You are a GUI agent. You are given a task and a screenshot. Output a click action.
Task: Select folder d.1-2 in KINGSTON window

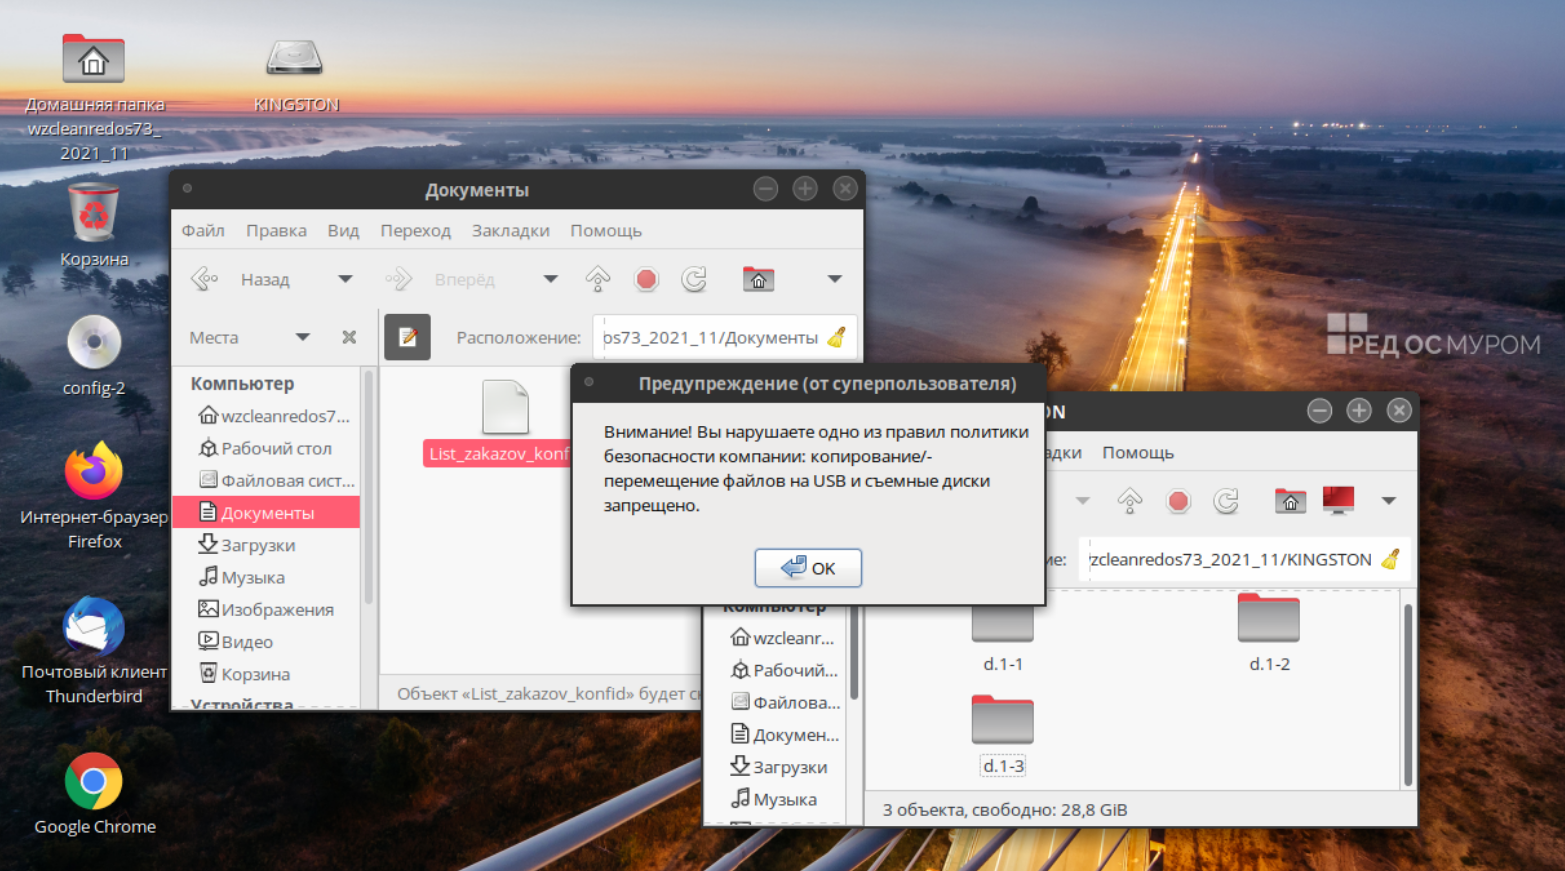1269,633
